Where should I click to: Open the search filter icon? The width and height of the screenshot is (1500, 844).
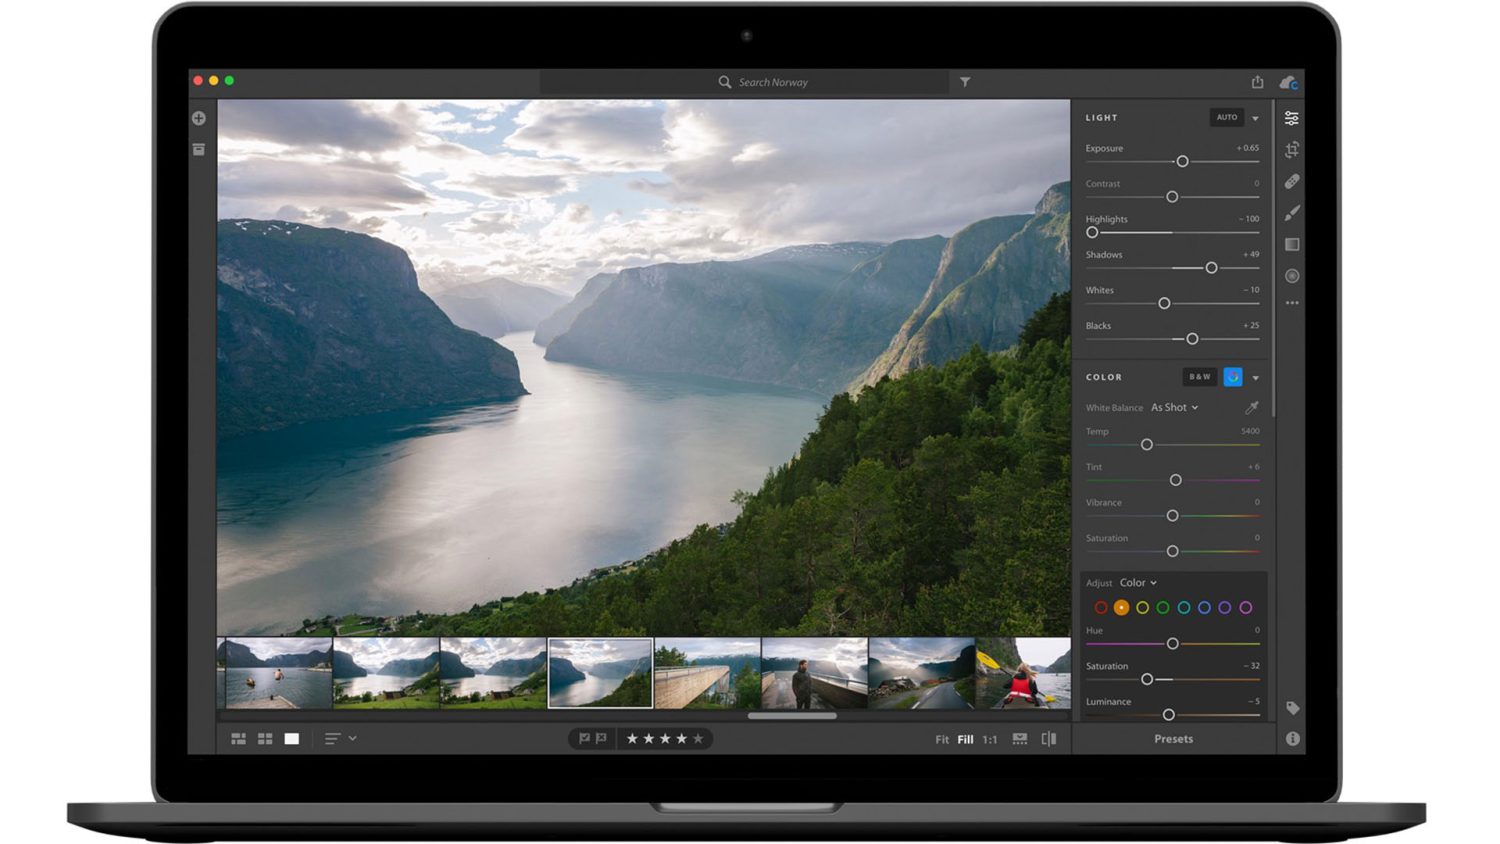[x=963, y=82]
